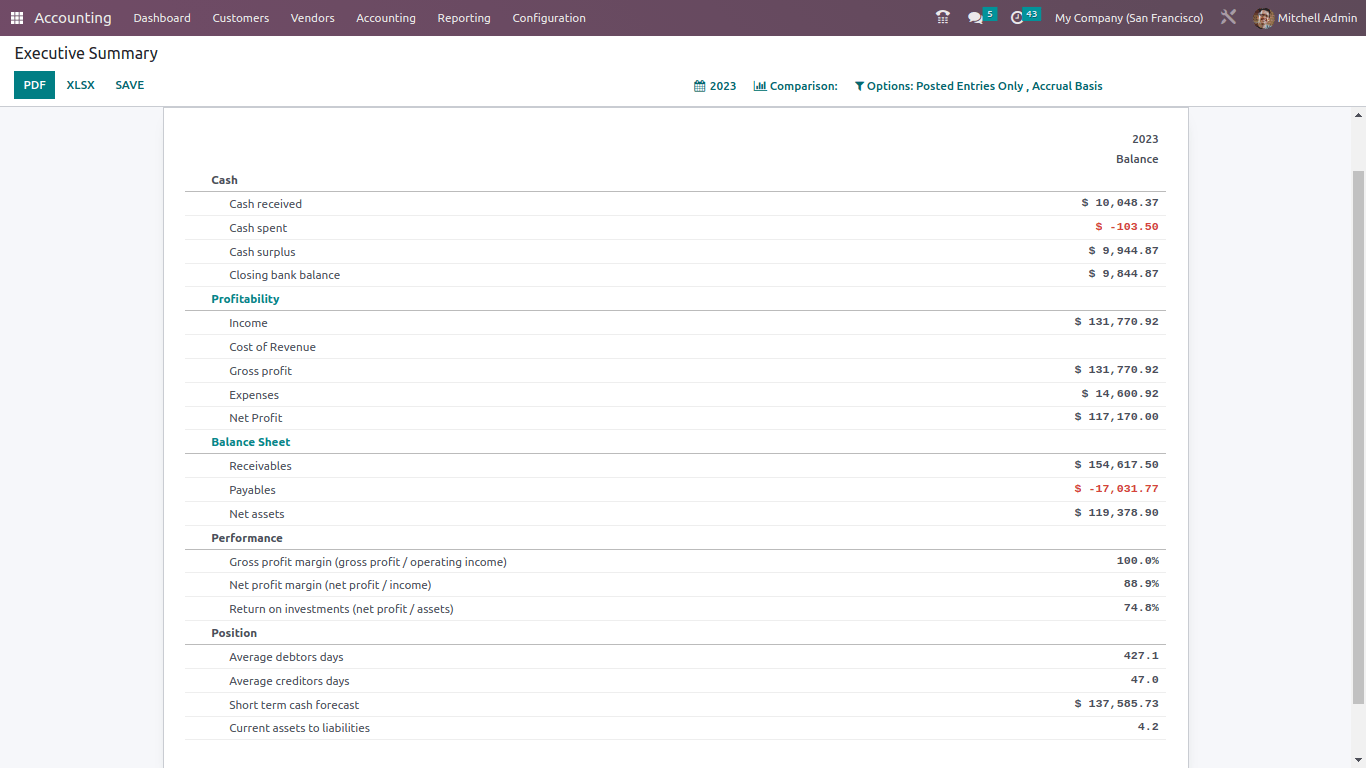Viewport: 1366px width, 768px height.
Task: Click the bar chart icon next to Comparison
Action: click(759, 86)
